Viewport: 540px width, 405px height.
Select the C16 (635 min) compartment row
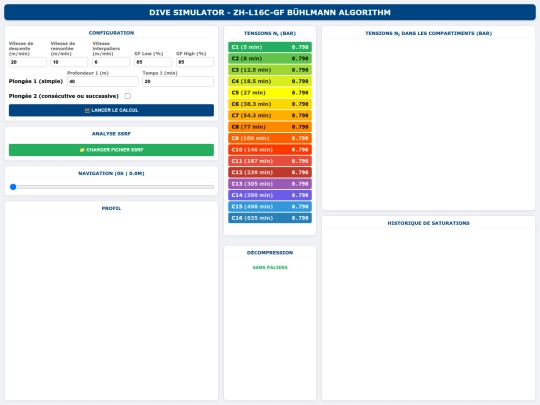coord(270,218)
